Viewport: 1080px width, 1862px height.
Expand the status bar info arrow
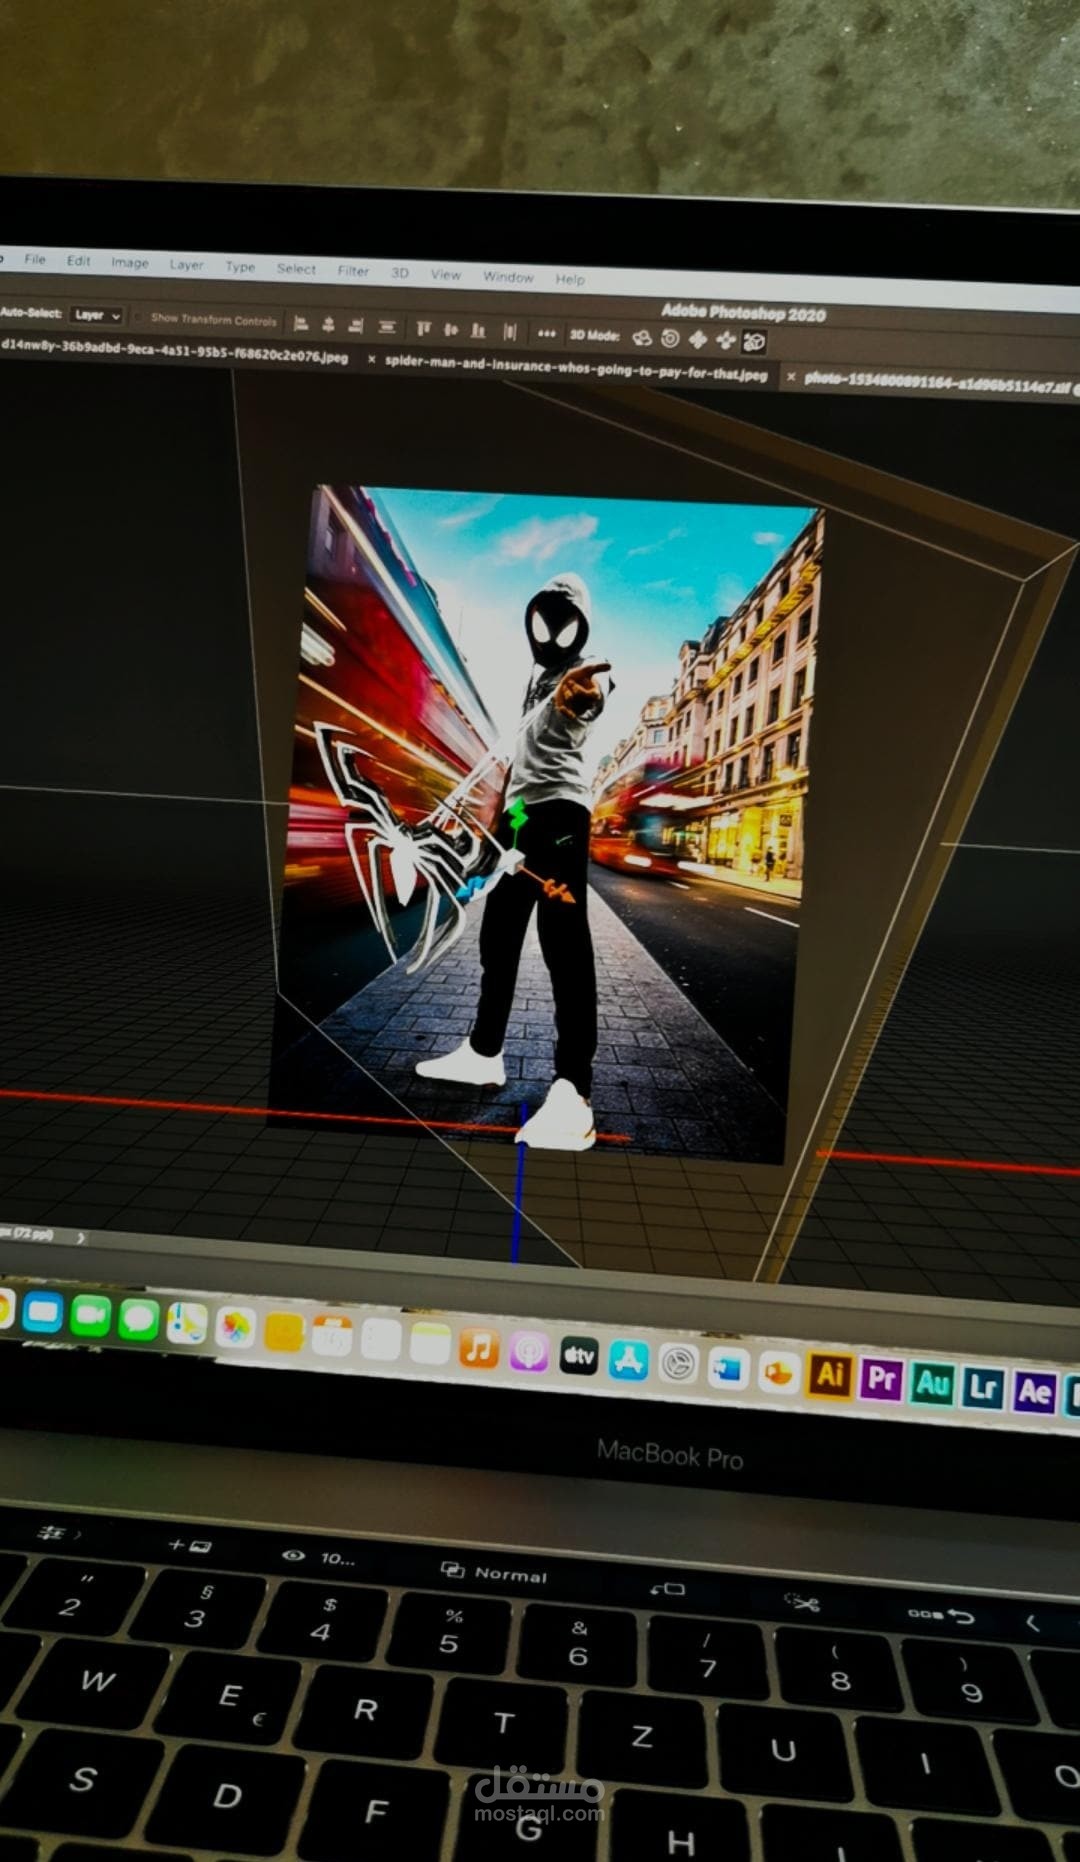(x=81, y=1238)
